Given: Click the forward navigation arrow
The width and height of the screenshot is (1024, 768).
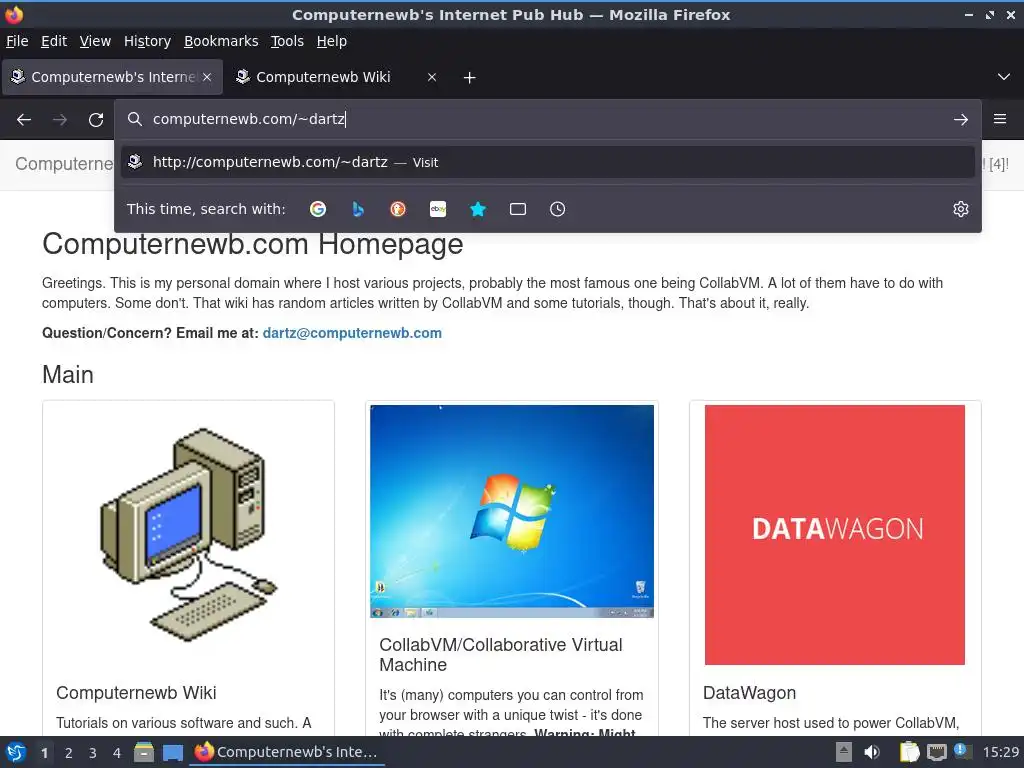Looking at the screenshot, I should [x=60, y=120].
